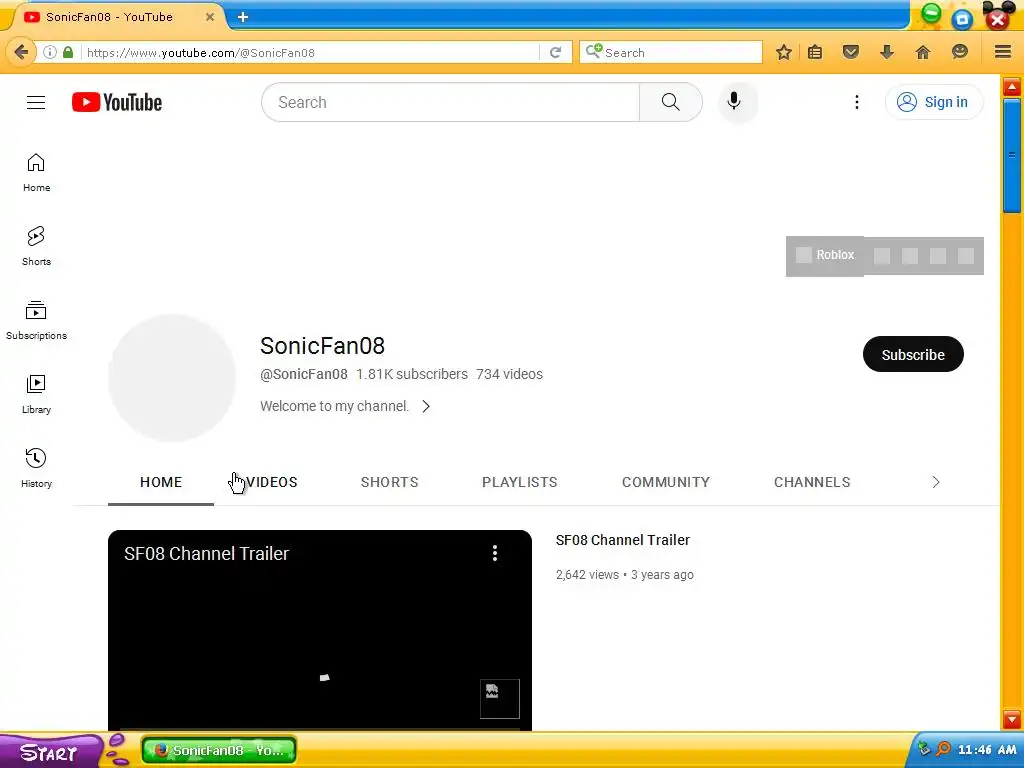The height and width of the screenshot is (768, 1024).
Task: Open the YouTube hamburger guide menu
Action: click(x=36, y=103)
